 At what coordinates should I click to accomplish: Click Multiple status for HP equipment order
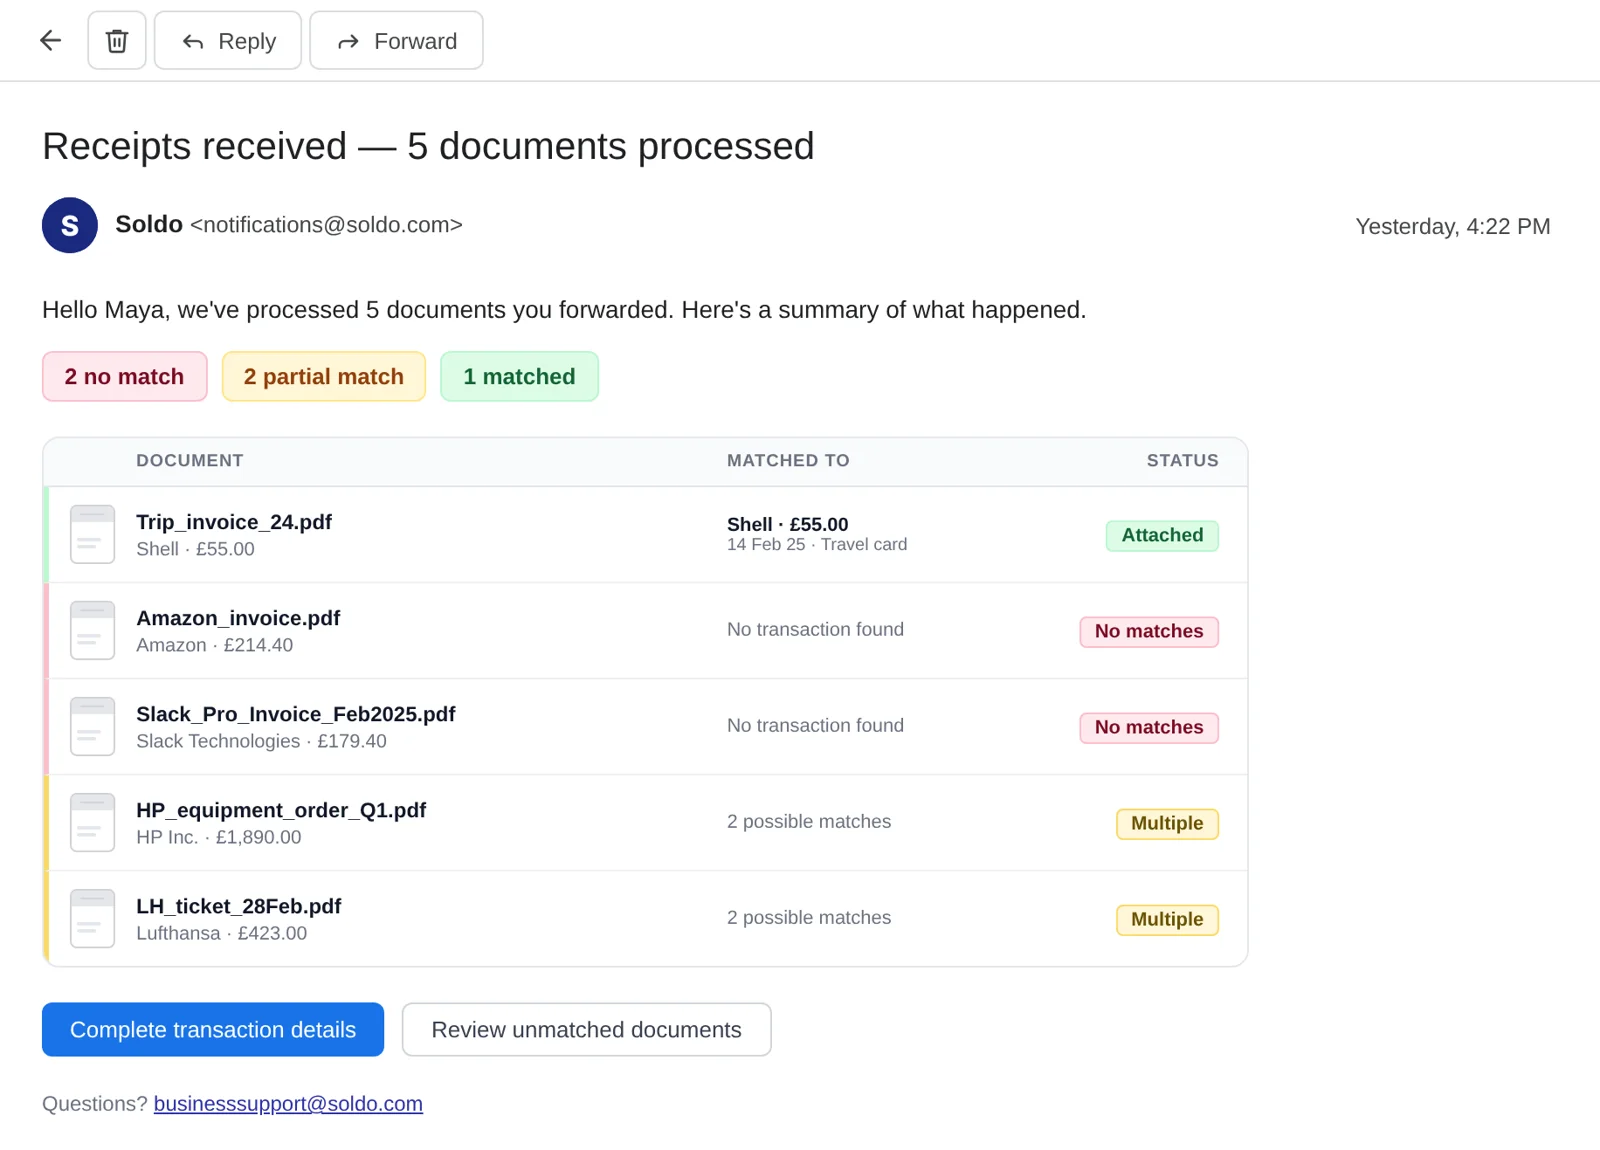coord(1167,823)
